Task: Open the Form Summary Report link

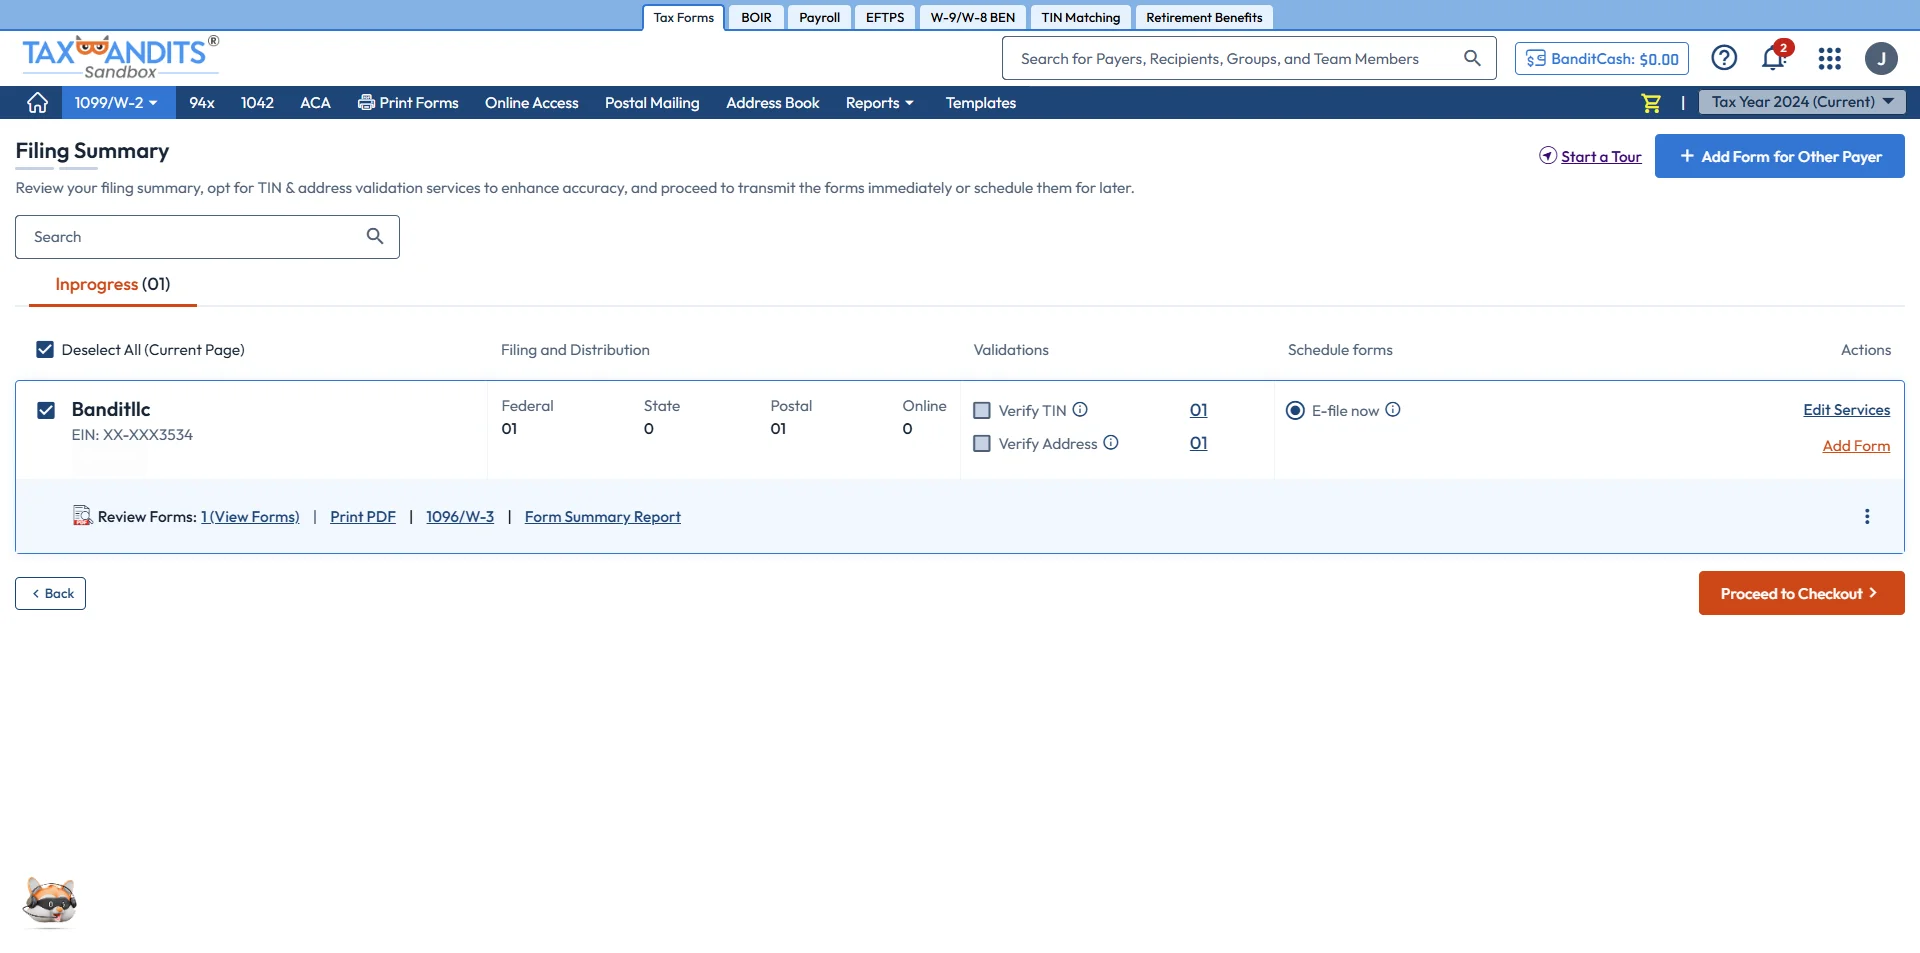Action: (x=602, y=516)
